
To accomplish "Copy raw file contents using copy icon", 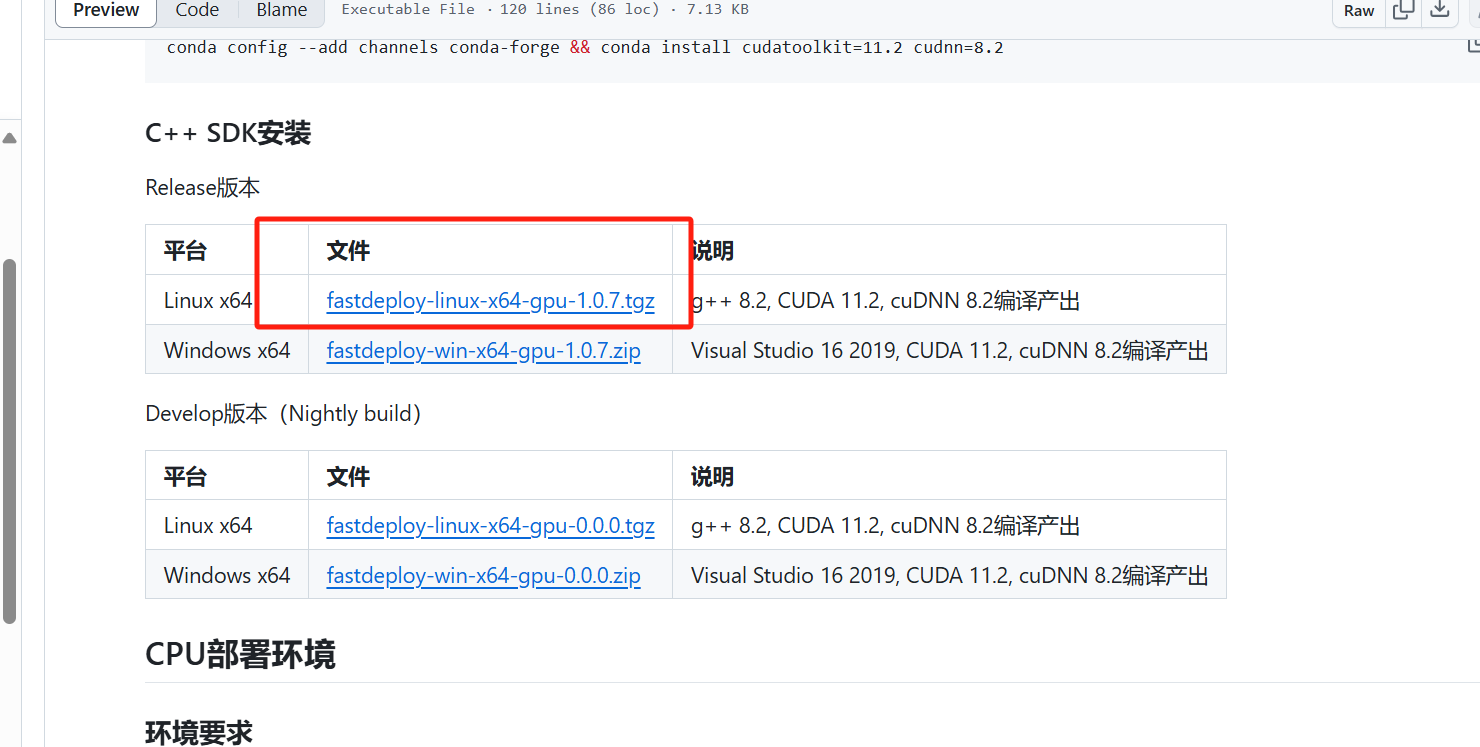I will coord(1403,9).
